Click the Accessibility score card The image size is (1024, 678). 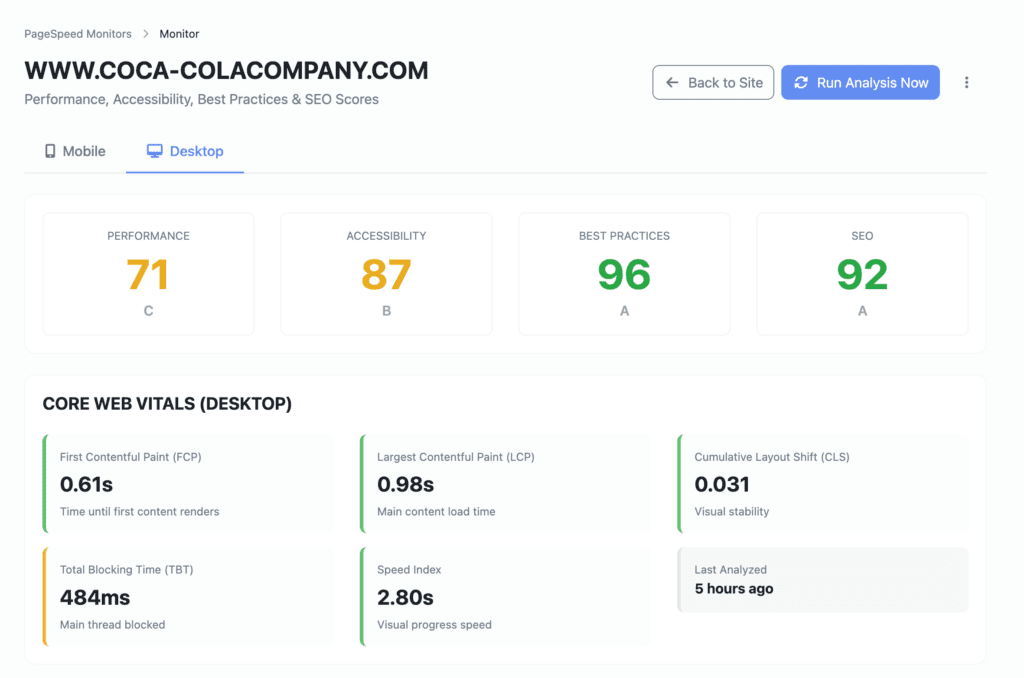pos(386,273)
